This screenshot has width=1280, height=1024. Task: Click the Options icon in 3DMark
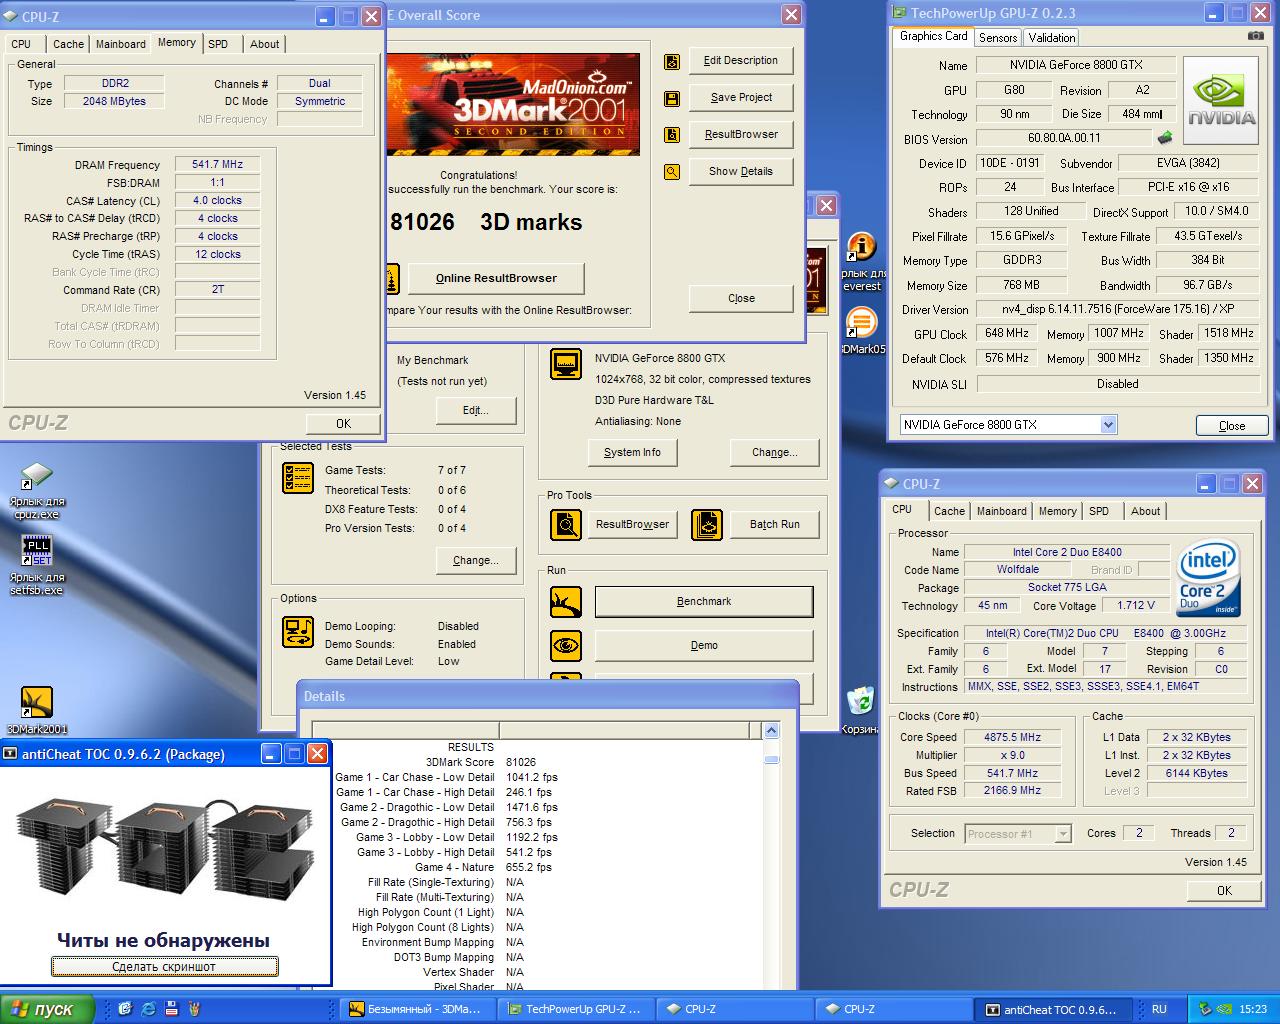coord(299,633)
